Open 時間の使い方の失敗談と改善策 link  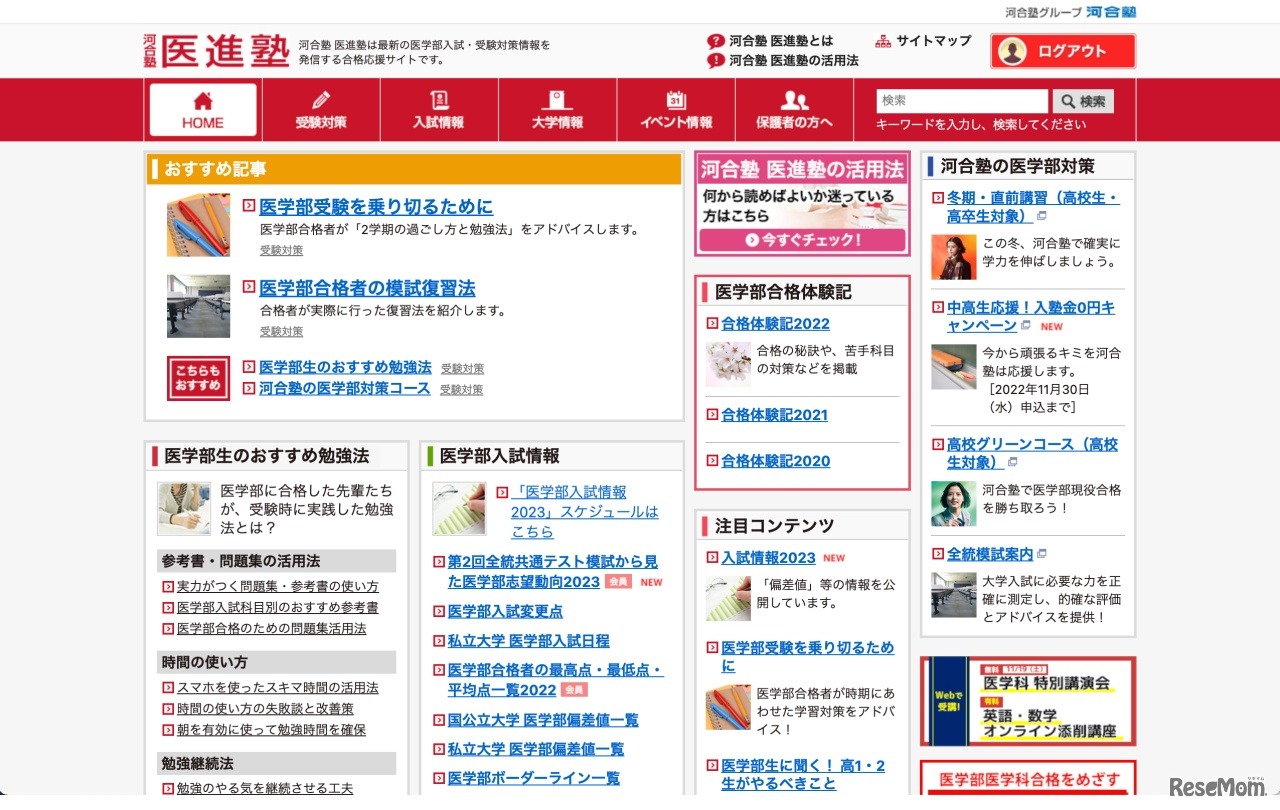click(x=265, y=709)
